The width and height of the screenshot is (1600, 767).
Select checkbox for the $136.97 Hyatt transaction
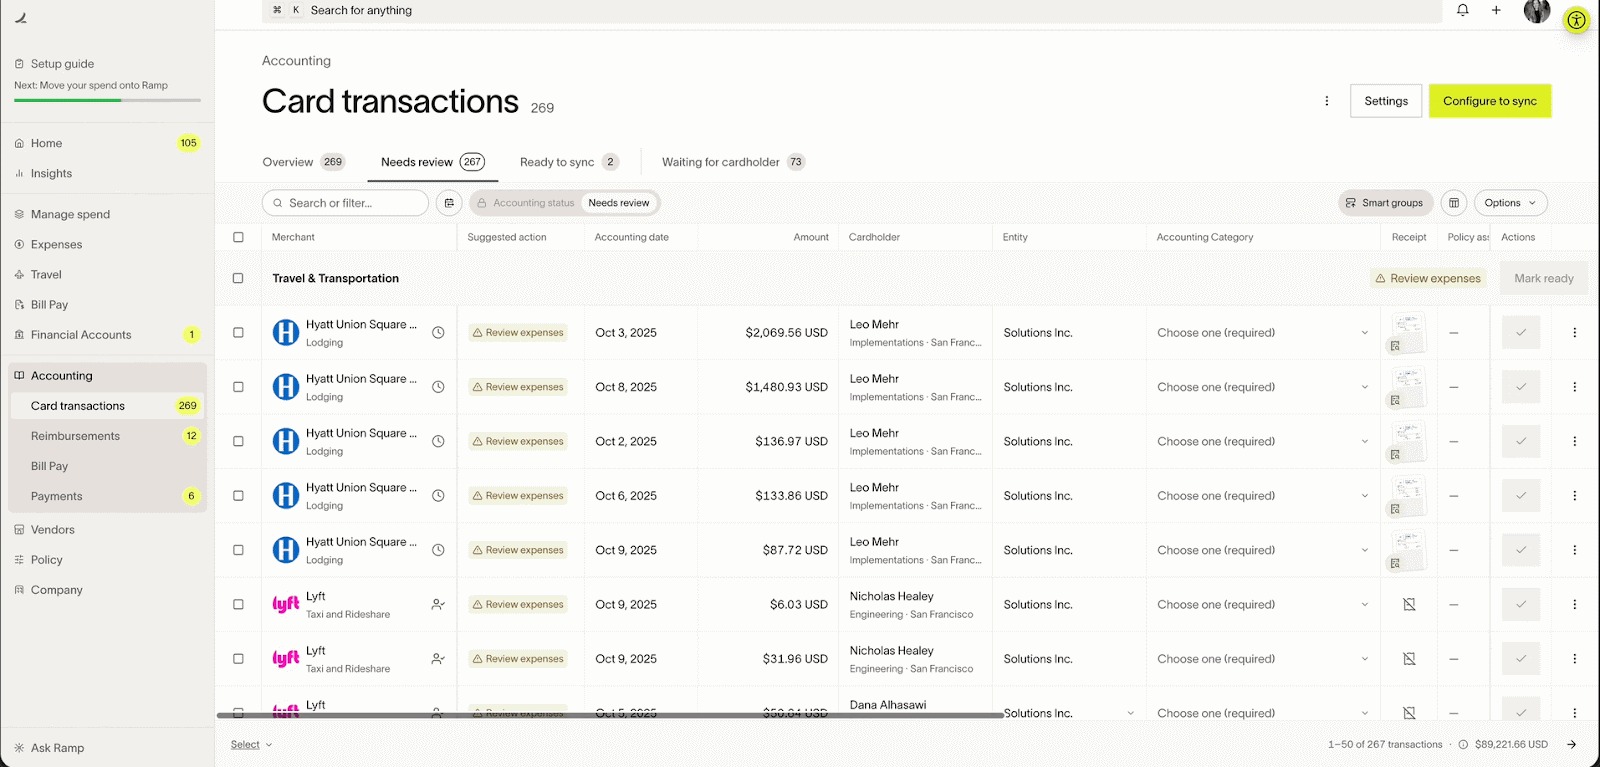238,441
